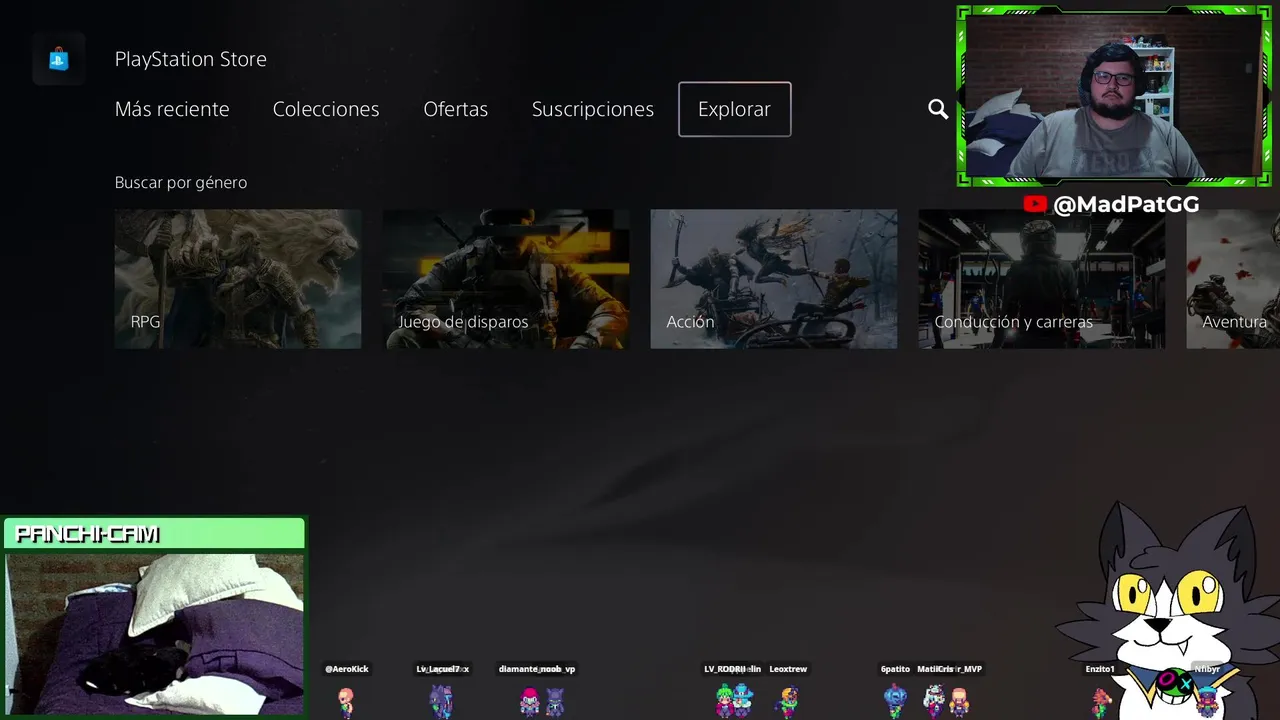Click the YouTube logo beside @MadPatGG
Screen dimensions: 1280x720
[x=1035, y=204]
